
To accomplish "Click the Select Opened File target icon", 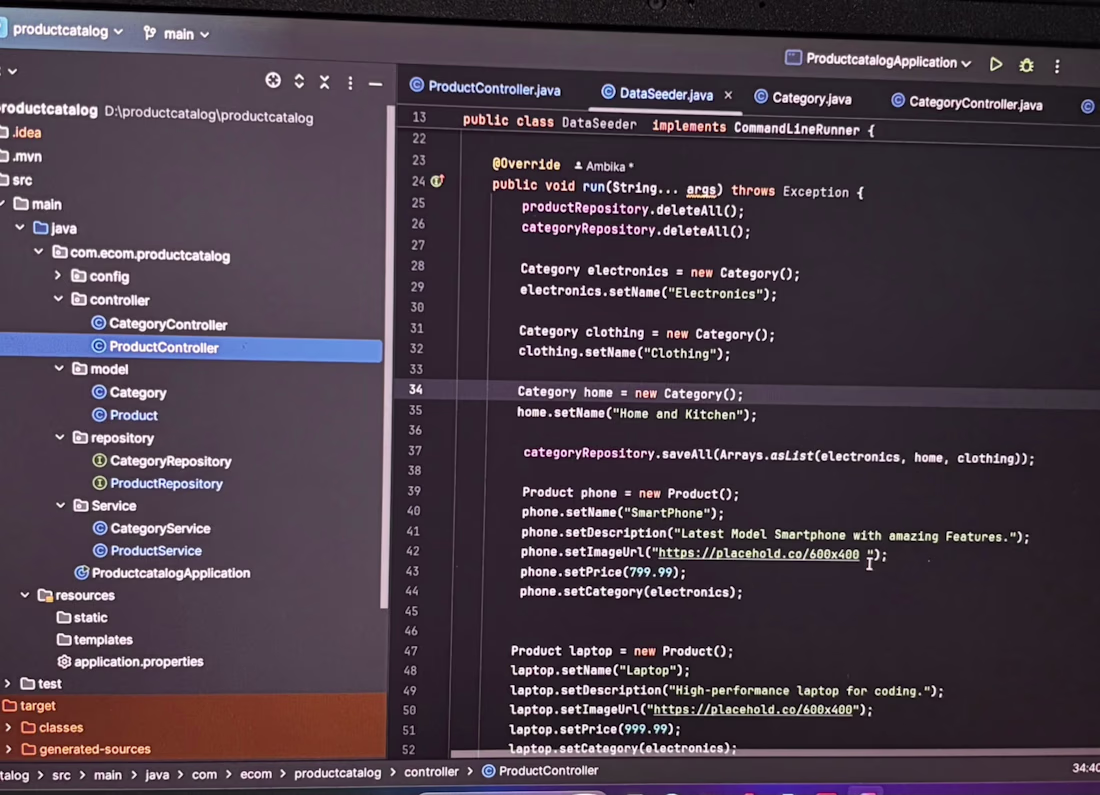I will [x=273, y=81].
